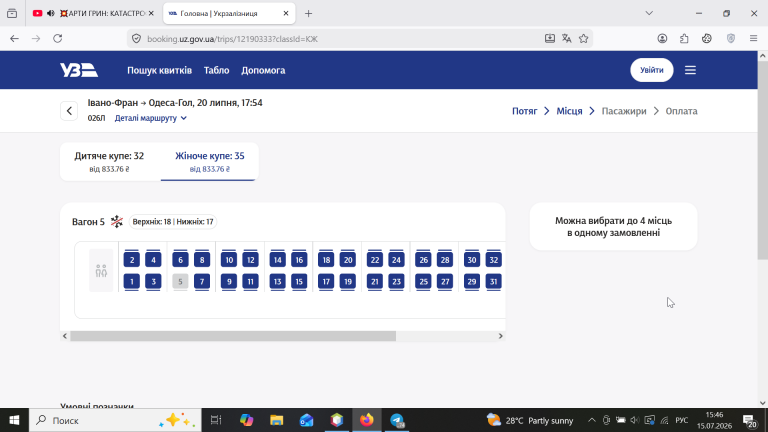This screenshot has height=432, width=768.
Task: Select seat 12 in wagon 5
Action: click(x=250, y=260)
